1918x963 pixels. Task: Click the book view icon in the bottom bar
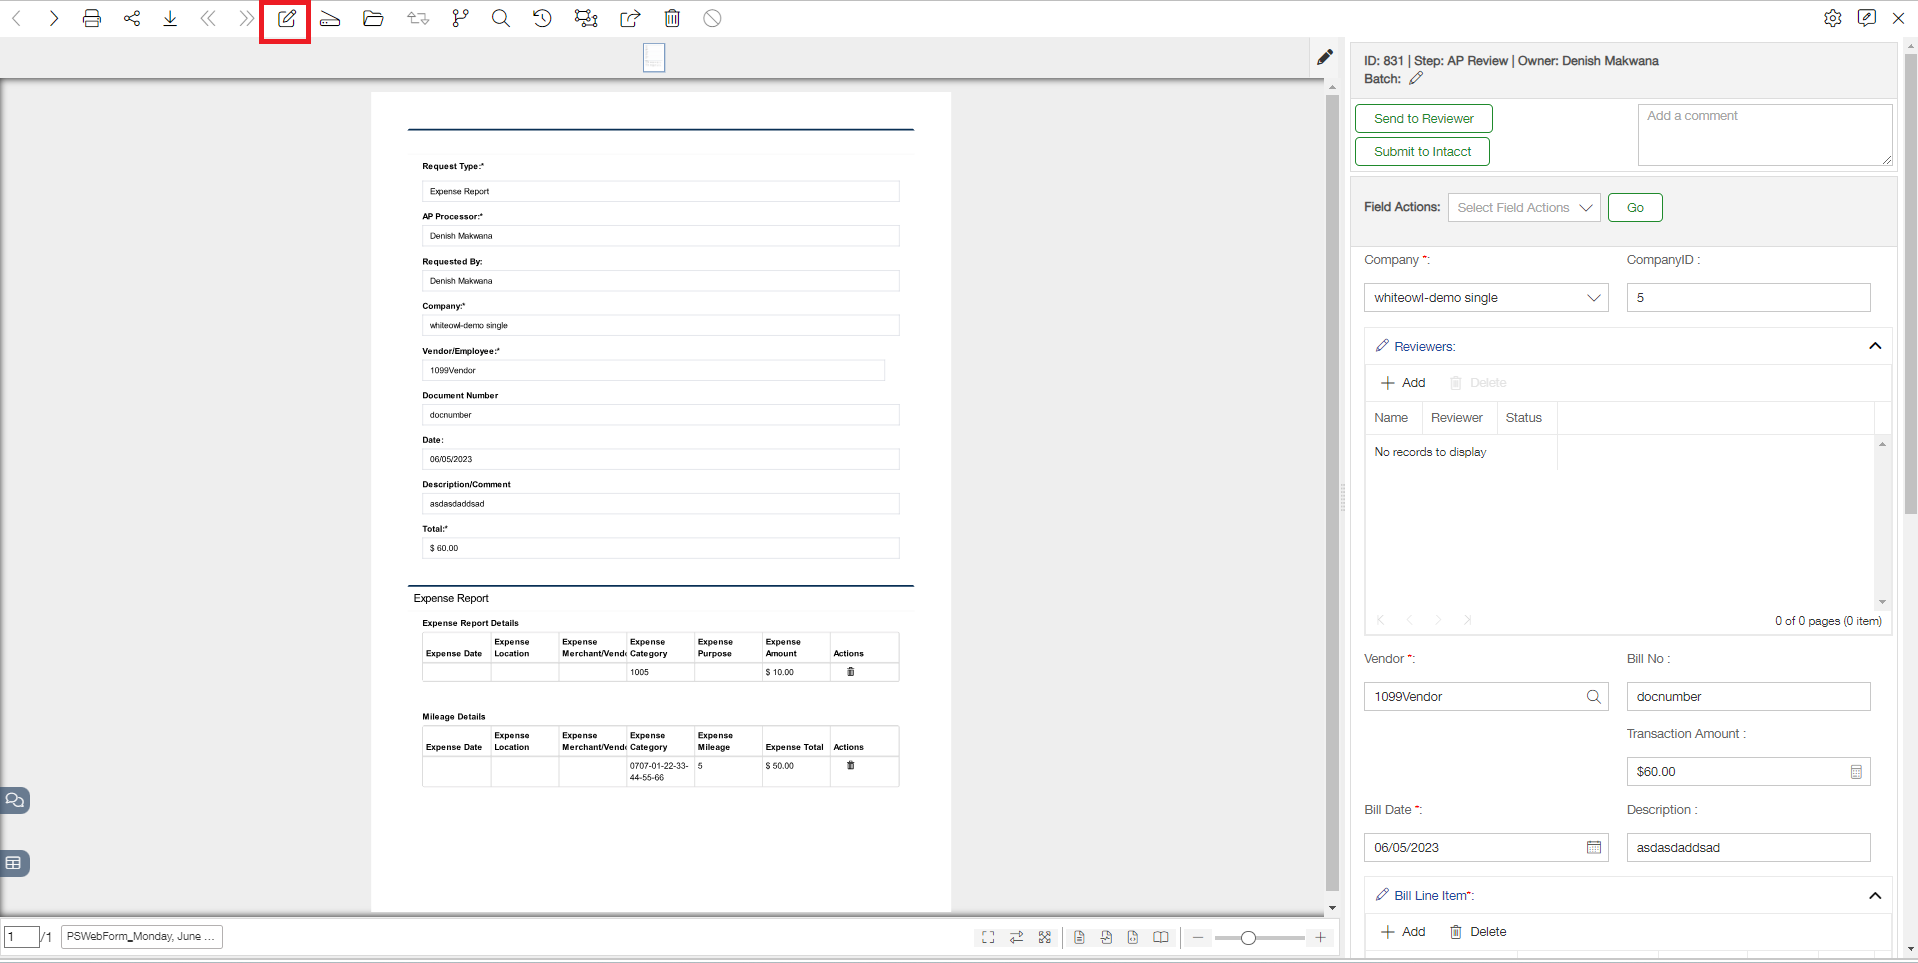point(1161,937)
